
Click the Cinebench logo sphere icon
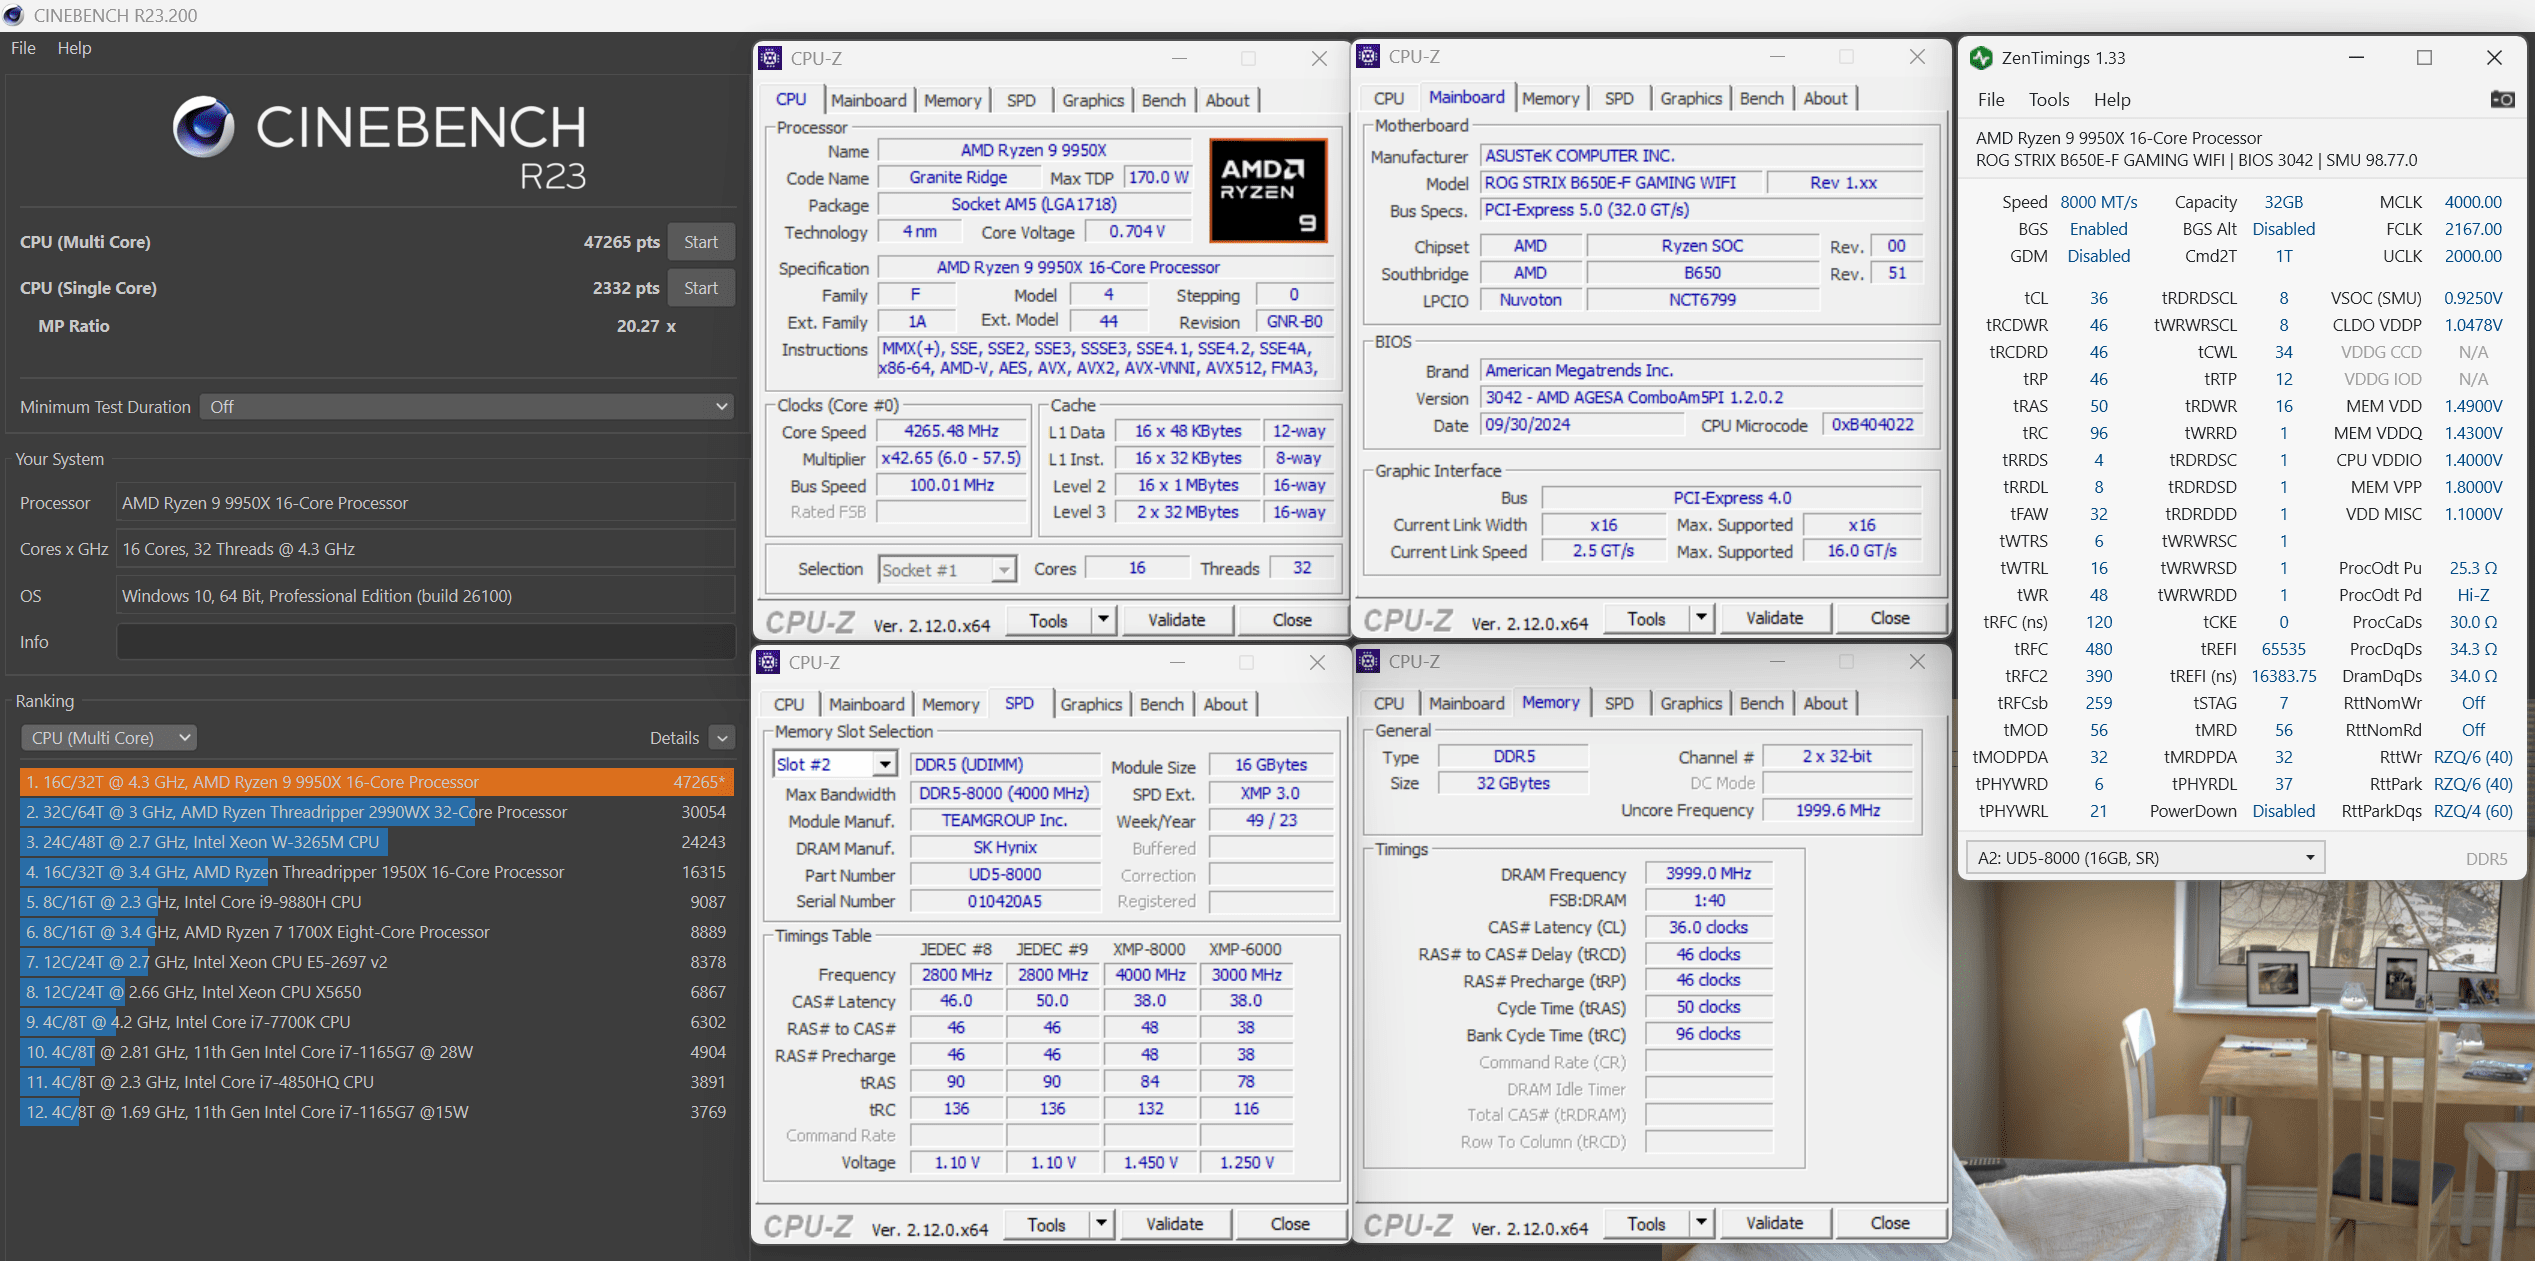pyautogui.click(x=204, y=127)
